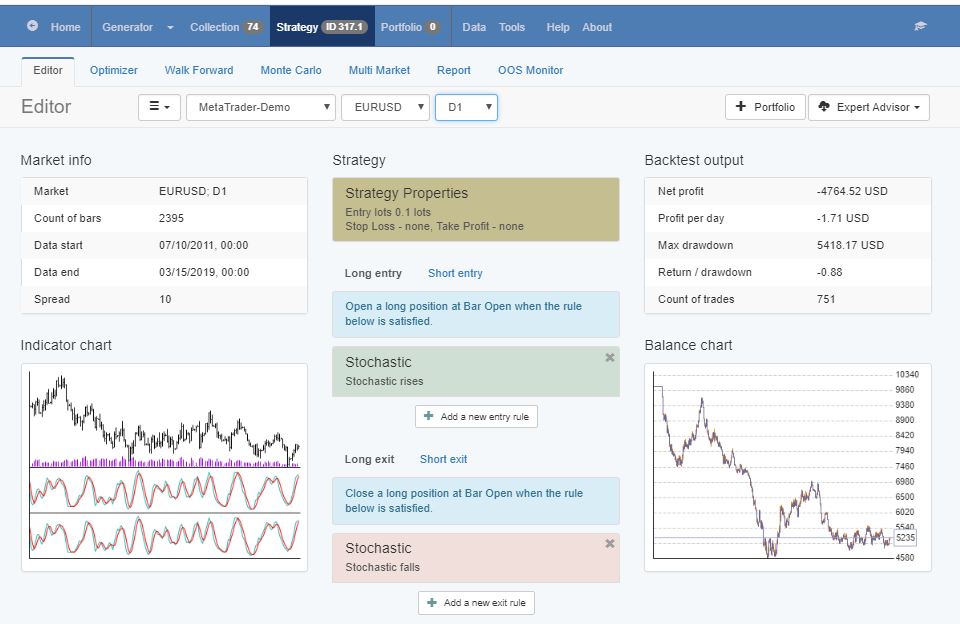This screenshot has height=624, width=960.
Task: Select the Long entry view
Action: [373, 273]
